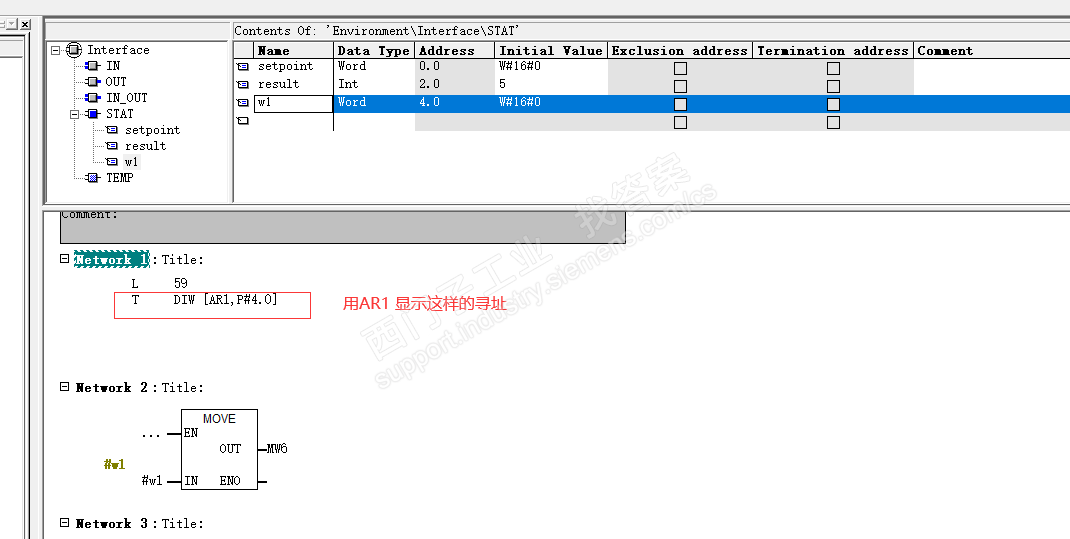Collapse the Interface tree root

56,50
